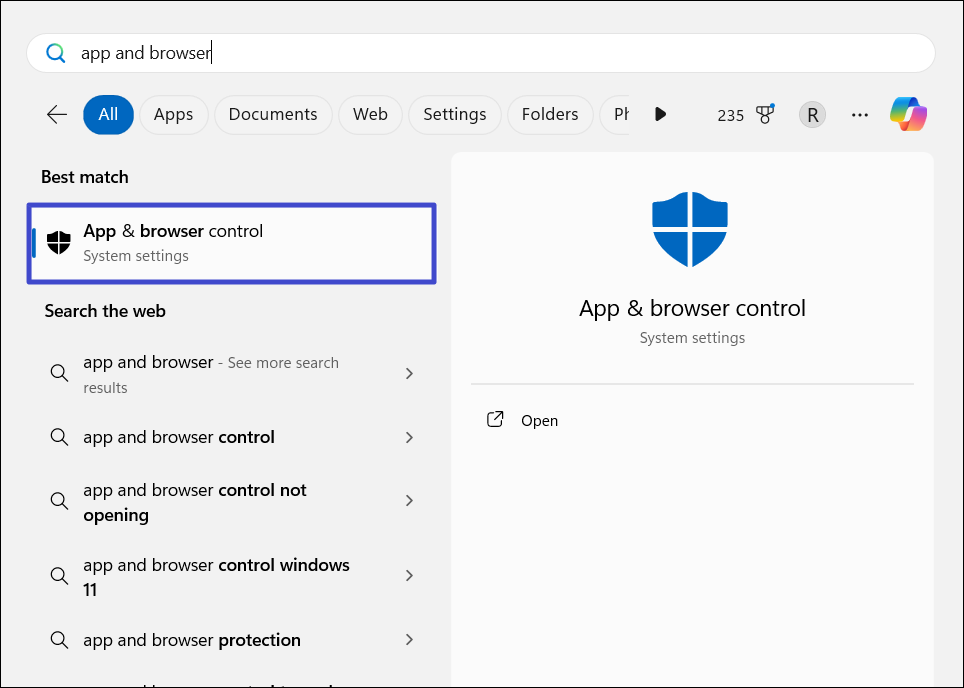Switch to the Web filter tab
964x688 pixels.
tap(370, 114)
